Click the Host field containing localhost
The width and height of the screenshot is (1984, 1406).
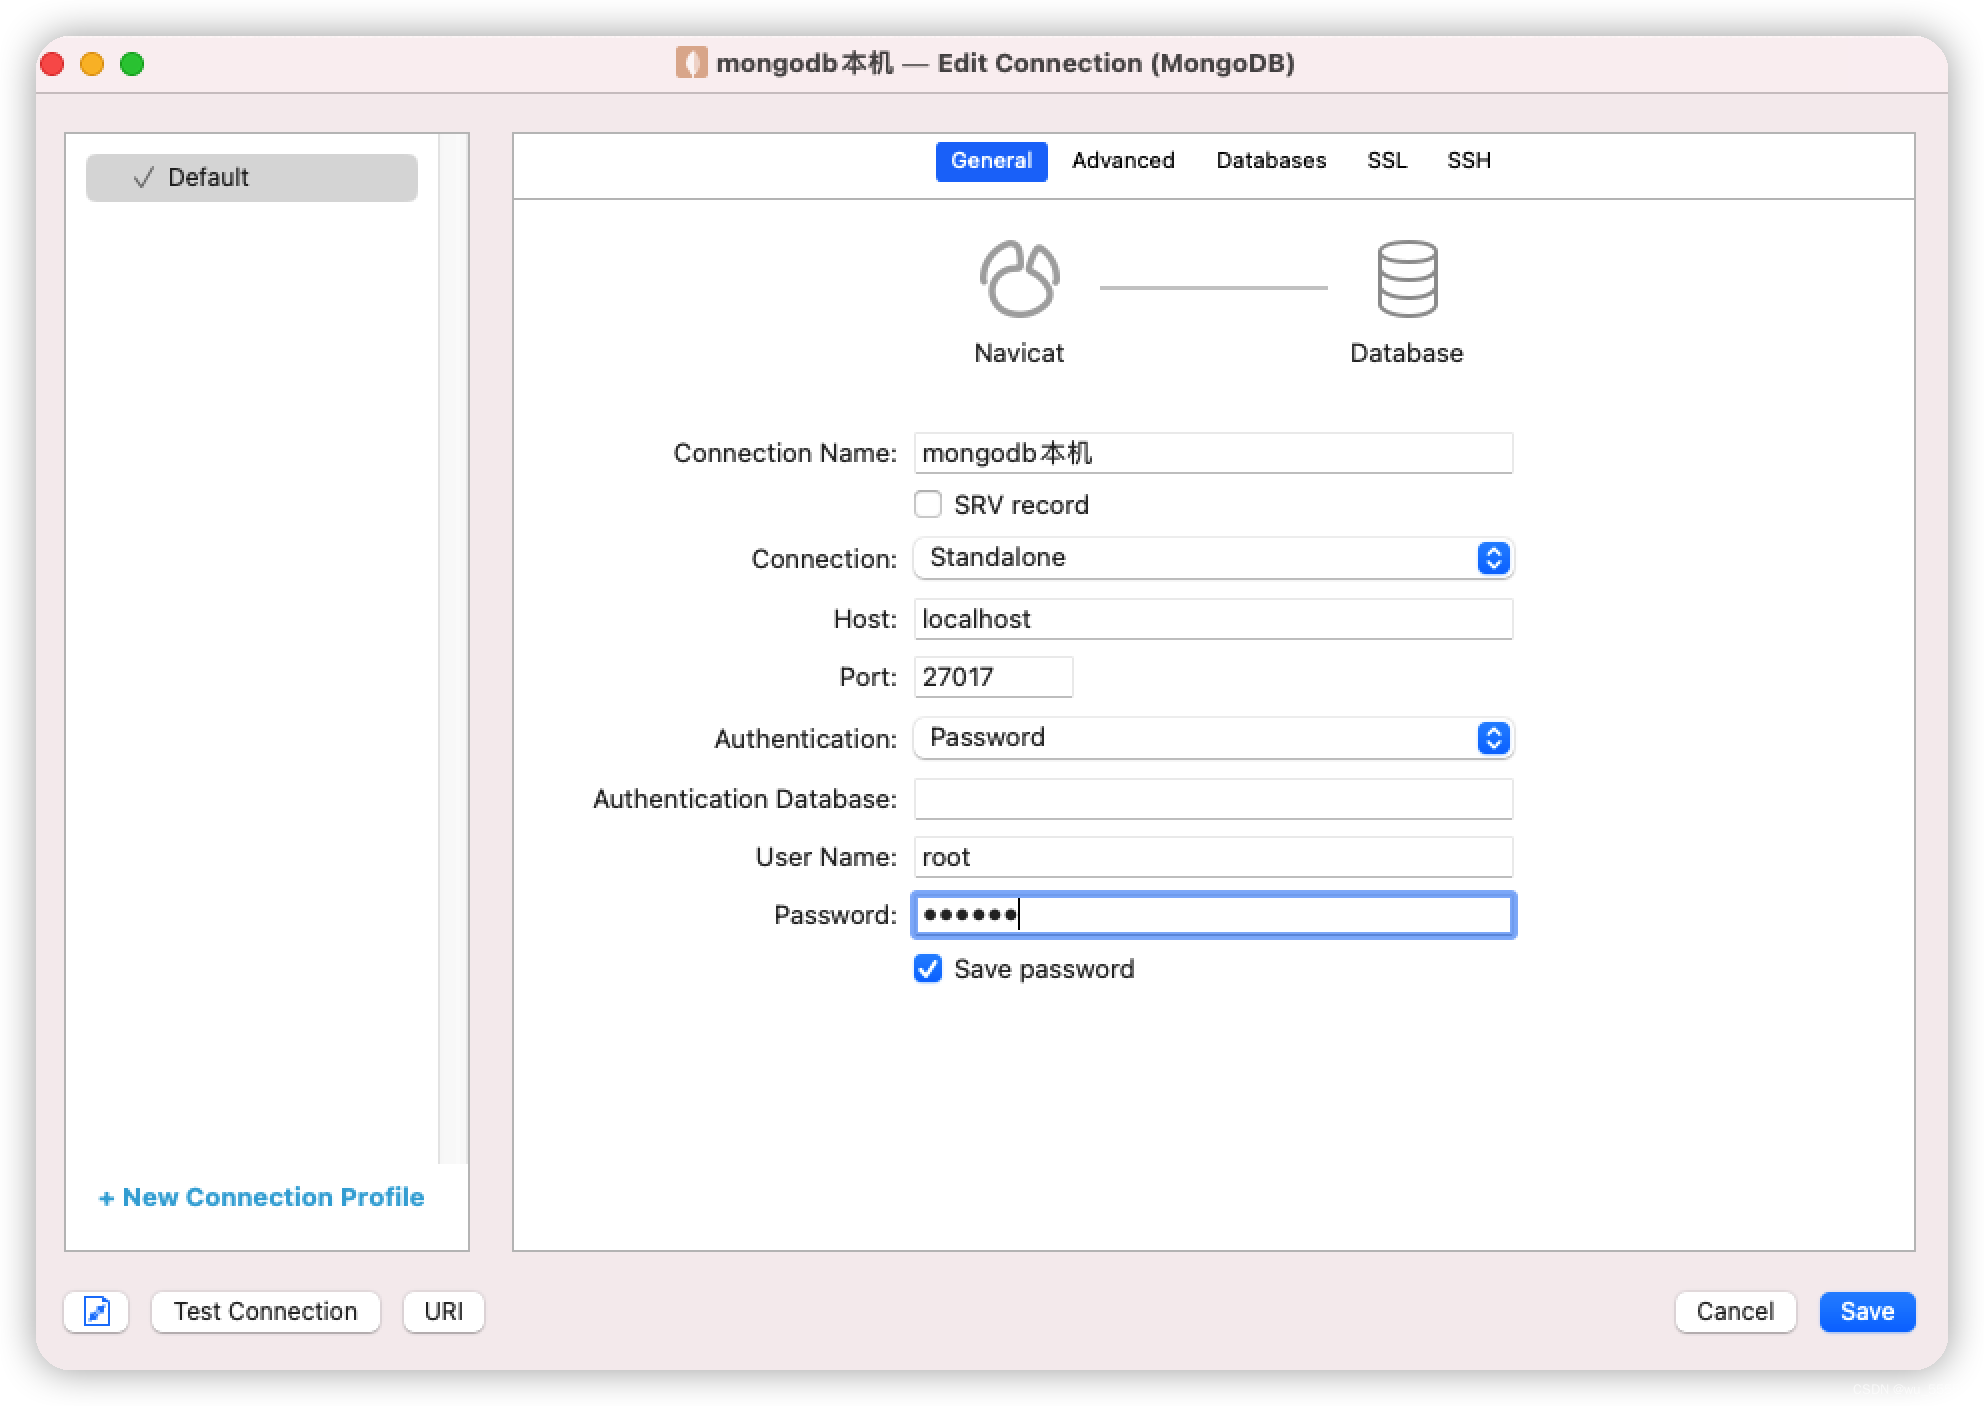click(1212, 619)
